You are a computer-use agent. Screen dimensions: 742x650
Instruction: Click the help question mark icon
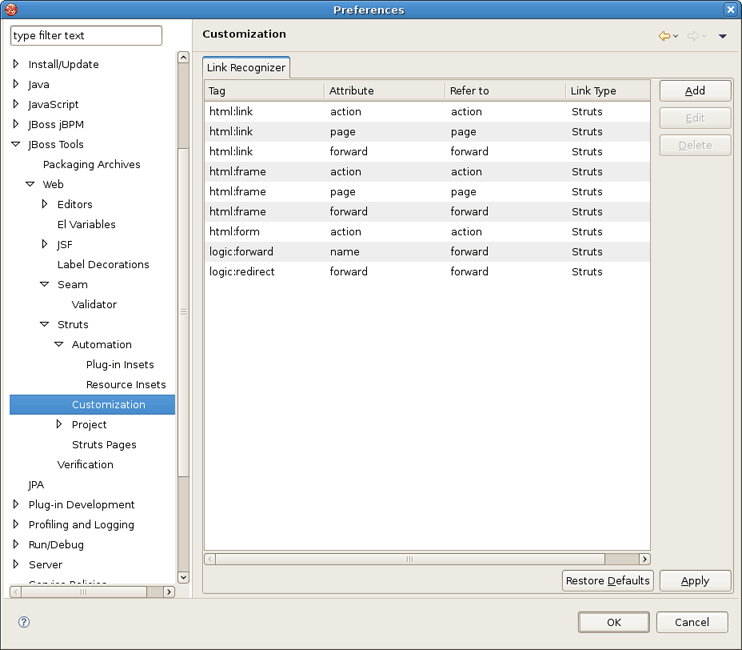[24, 622]
